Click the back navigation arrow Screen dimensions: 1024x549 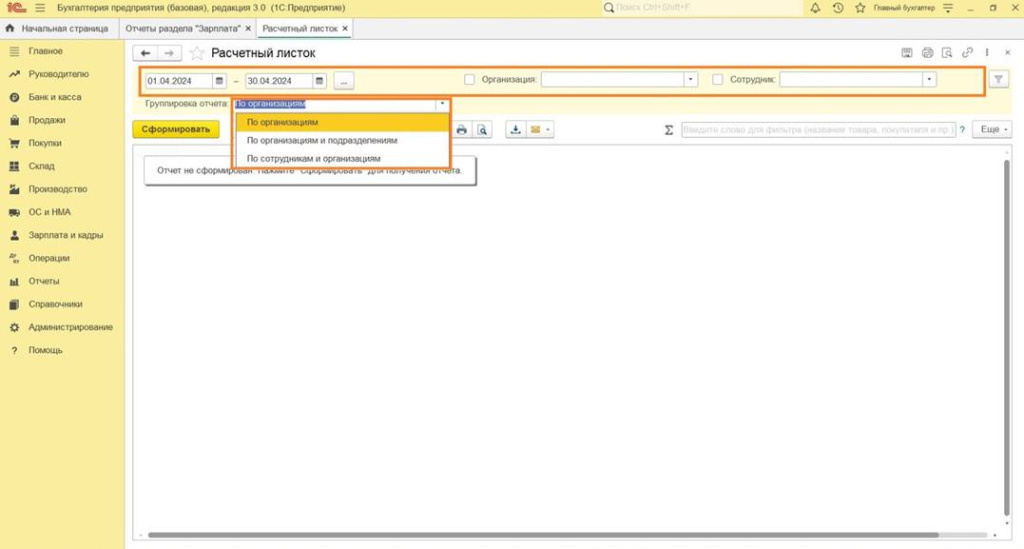point(146,53)
